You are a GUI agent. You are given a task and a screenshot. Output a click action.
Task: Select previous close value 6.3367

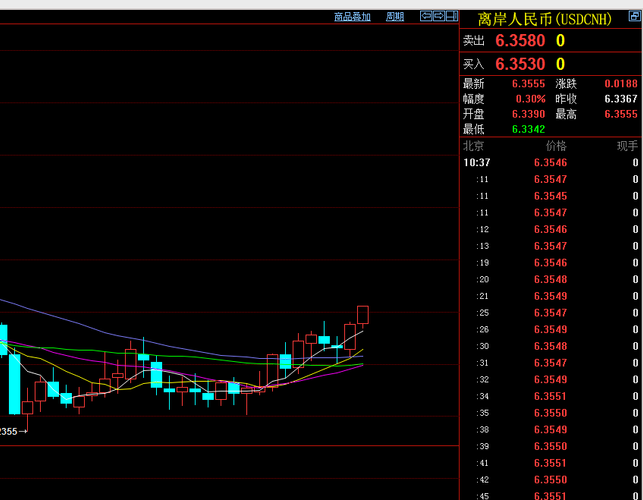pos(621,99)
